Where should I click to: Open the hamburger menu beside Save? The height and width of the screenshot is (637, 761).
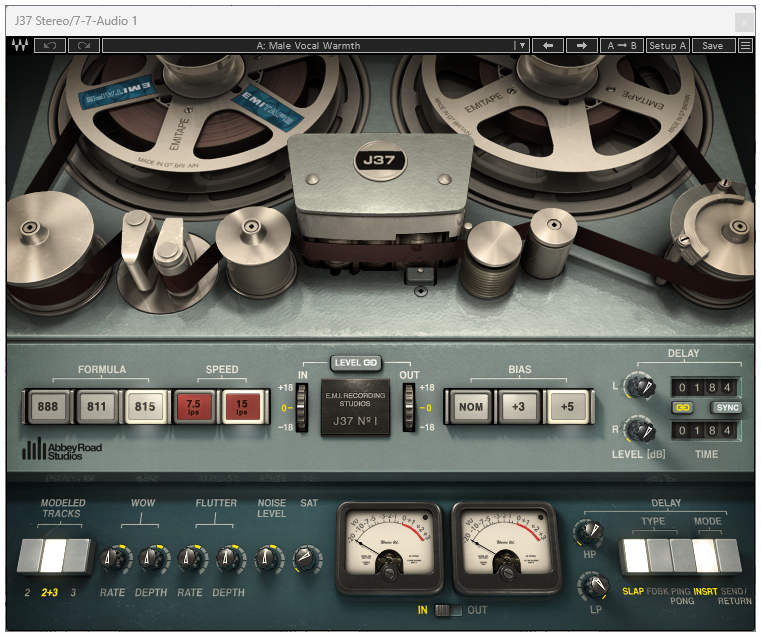coord(745,46)
